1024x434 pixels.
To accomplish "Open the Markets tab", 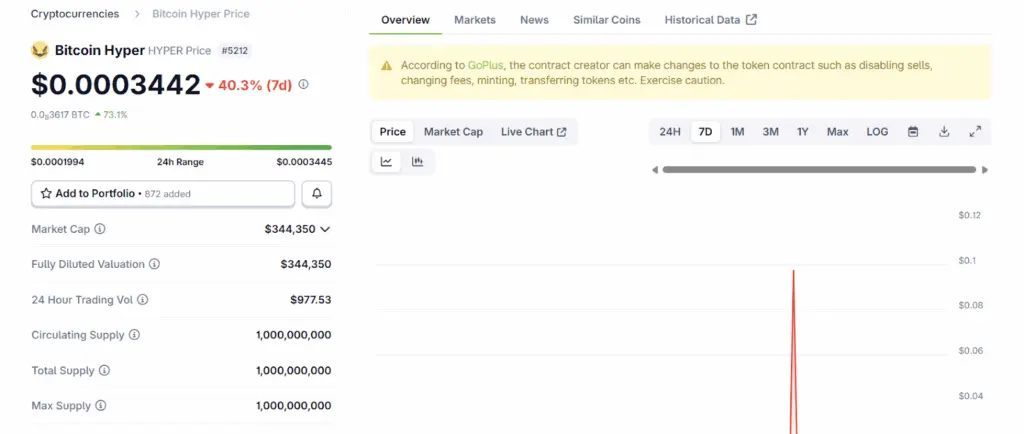I will 474,20.
